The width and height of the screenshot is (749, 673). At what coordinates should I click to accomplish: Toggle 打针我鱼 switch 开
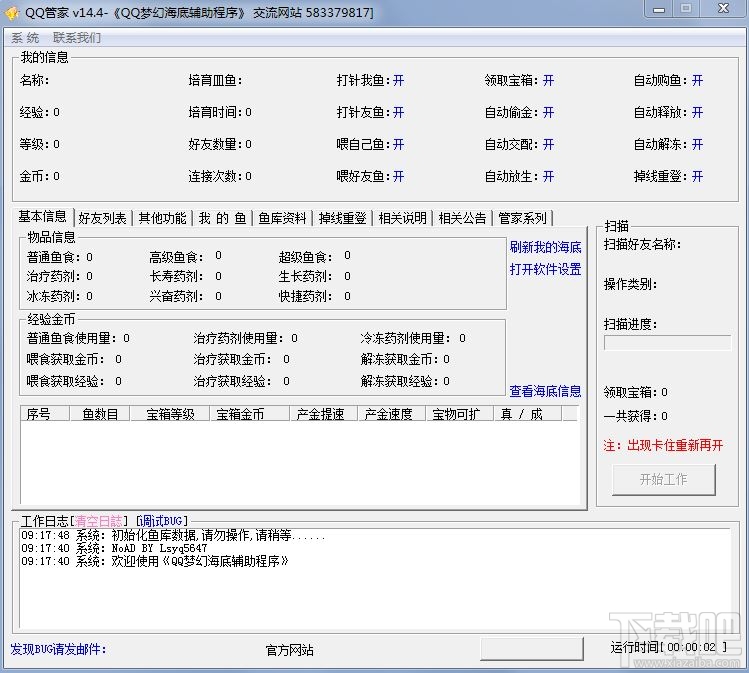tap(398, 80)
